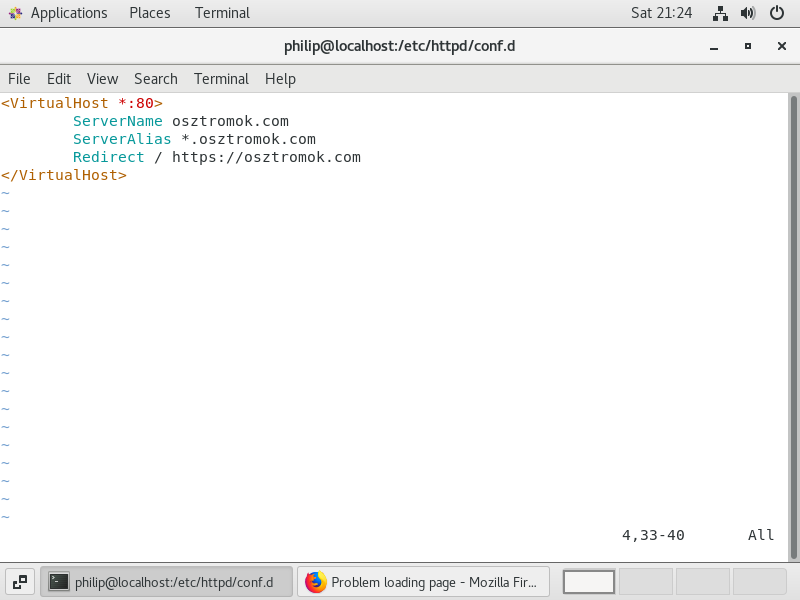
Task: Open the File menu
Action: pyautogui.click(x=19, y=79)
